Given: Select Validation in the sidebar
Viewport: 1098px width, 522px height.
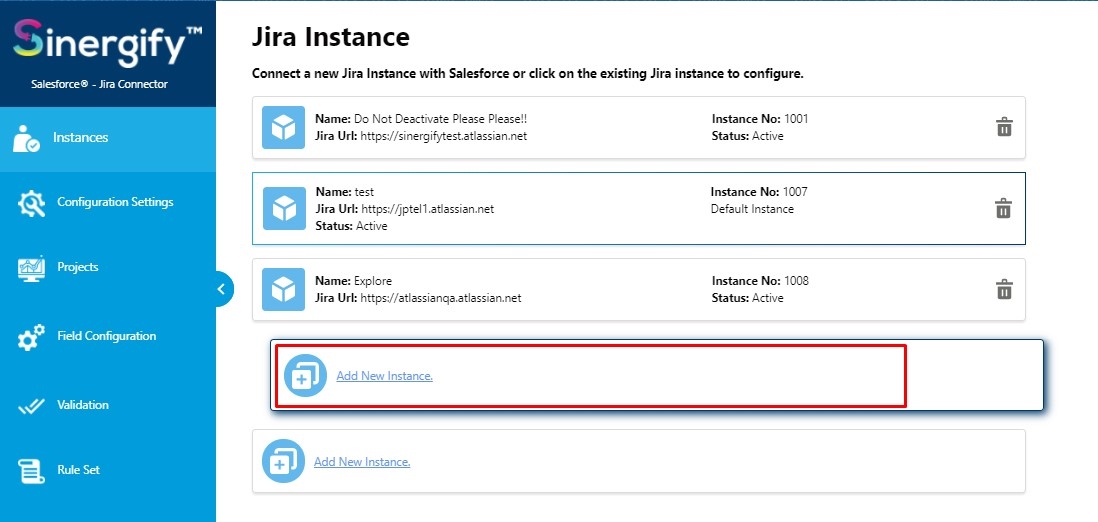Looking at the screenshot, I should (108, 405).
